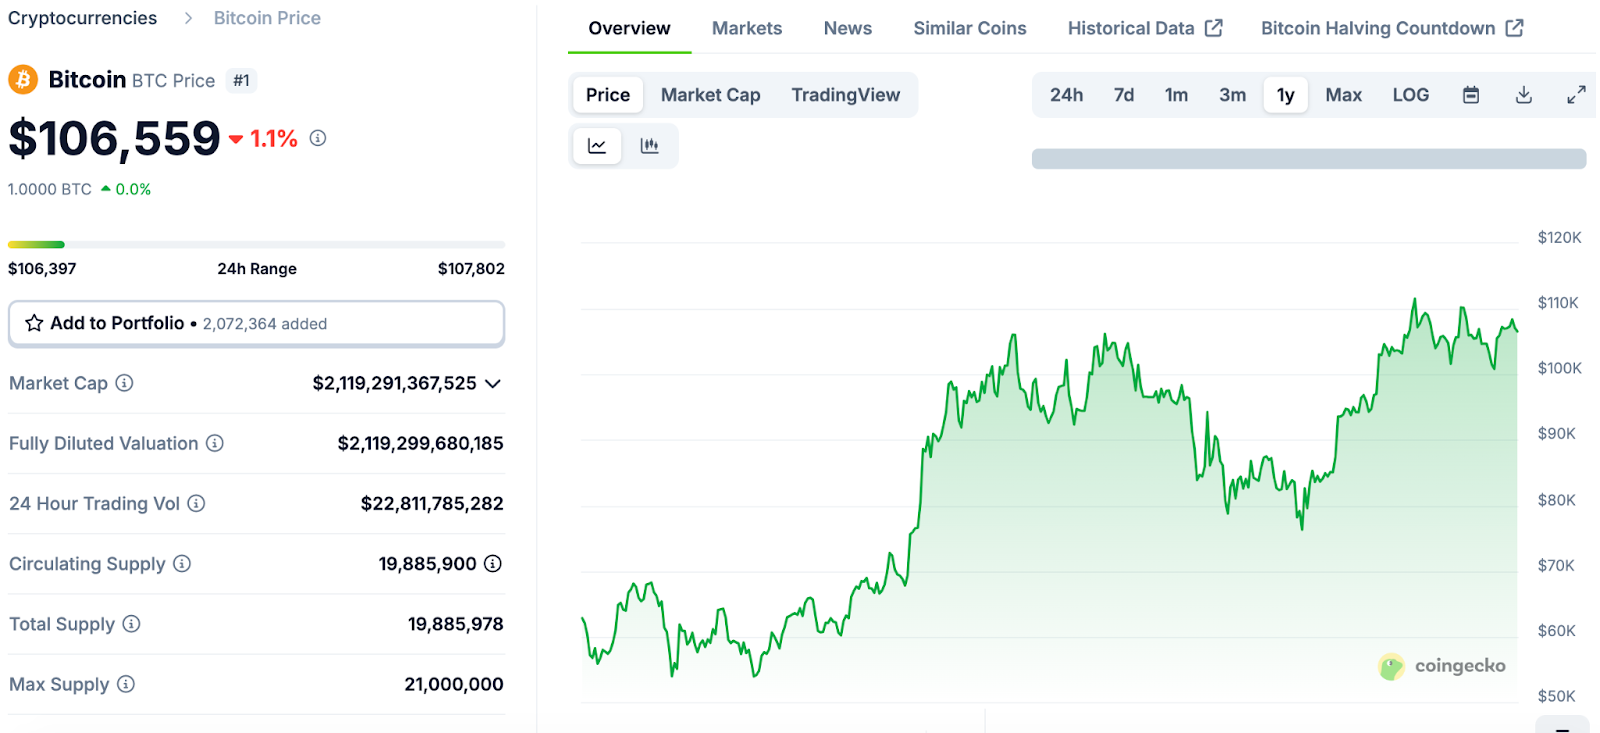Click the 24h Range progress bar
Screen dimensions: 1600x733
click(x=257, y=244)
